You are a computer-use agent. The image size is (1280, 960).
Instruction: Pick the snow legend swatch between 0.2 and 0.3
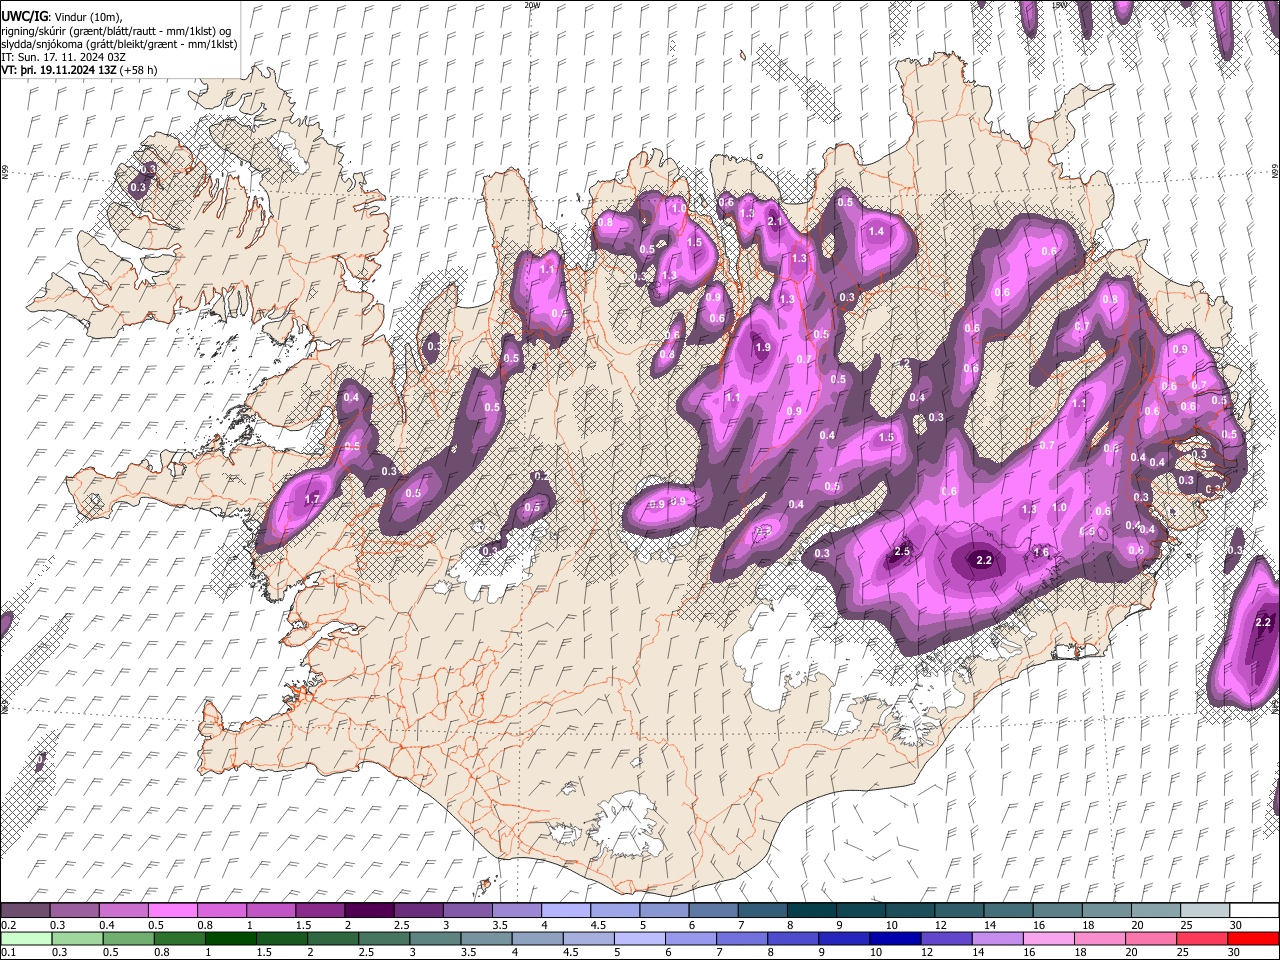(x=25, y=911)
